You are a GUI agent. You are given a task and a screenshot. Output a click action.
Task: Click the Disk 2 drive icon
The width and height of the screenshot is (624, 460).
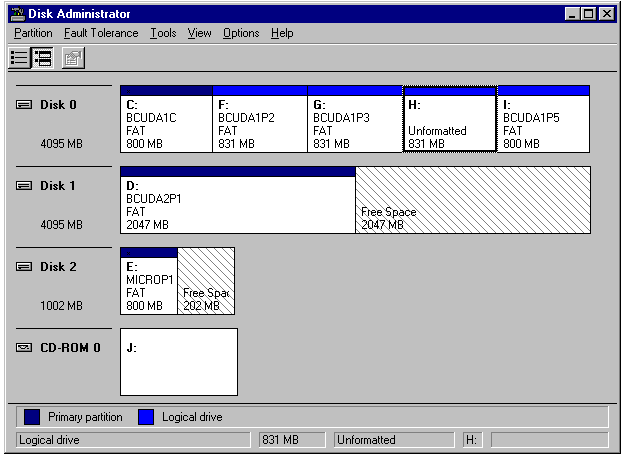(25, 267)
